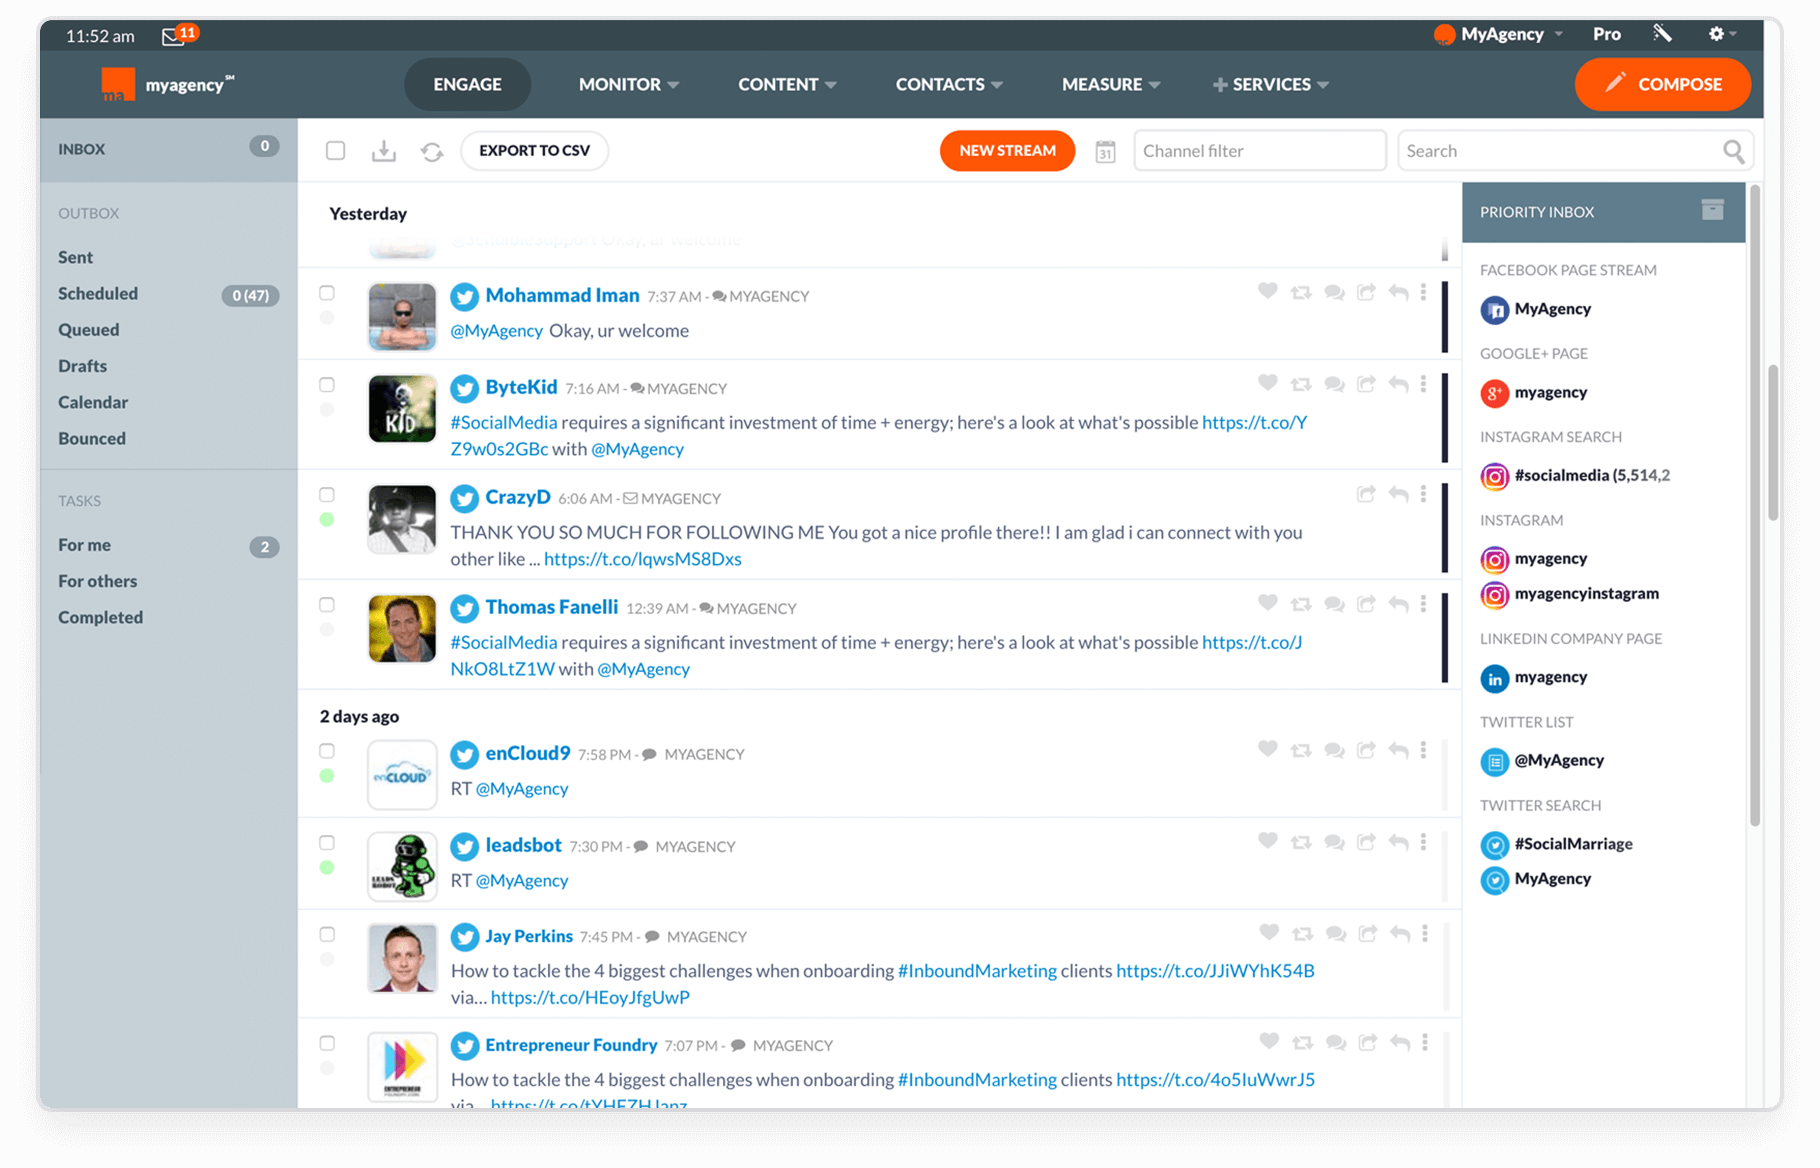Open the Sent outbox
This screenshot has height=1168, width=1820.
click(x=75, y=257)
